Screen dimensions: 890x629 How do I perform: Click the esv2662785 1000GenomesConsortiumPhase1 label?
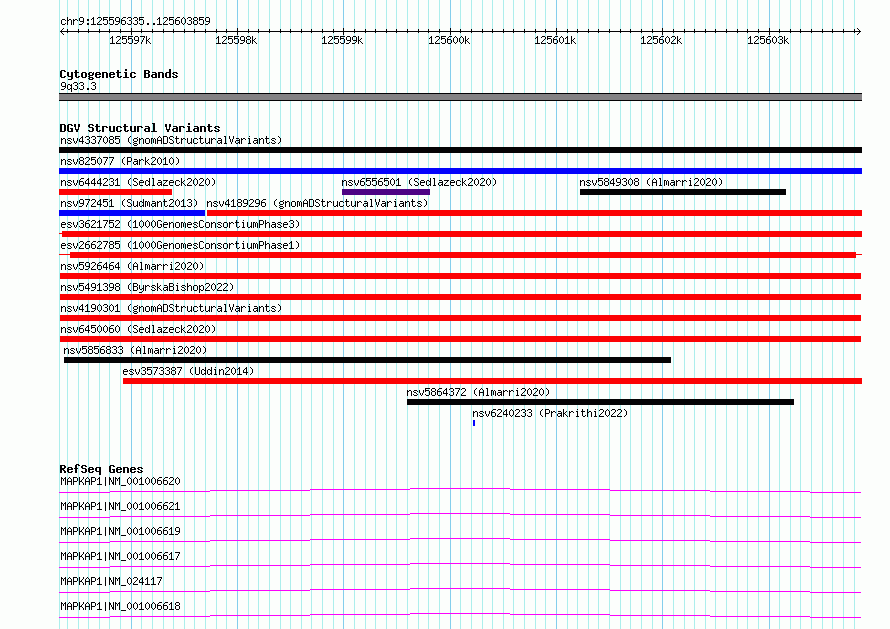(x=180, y=245)
